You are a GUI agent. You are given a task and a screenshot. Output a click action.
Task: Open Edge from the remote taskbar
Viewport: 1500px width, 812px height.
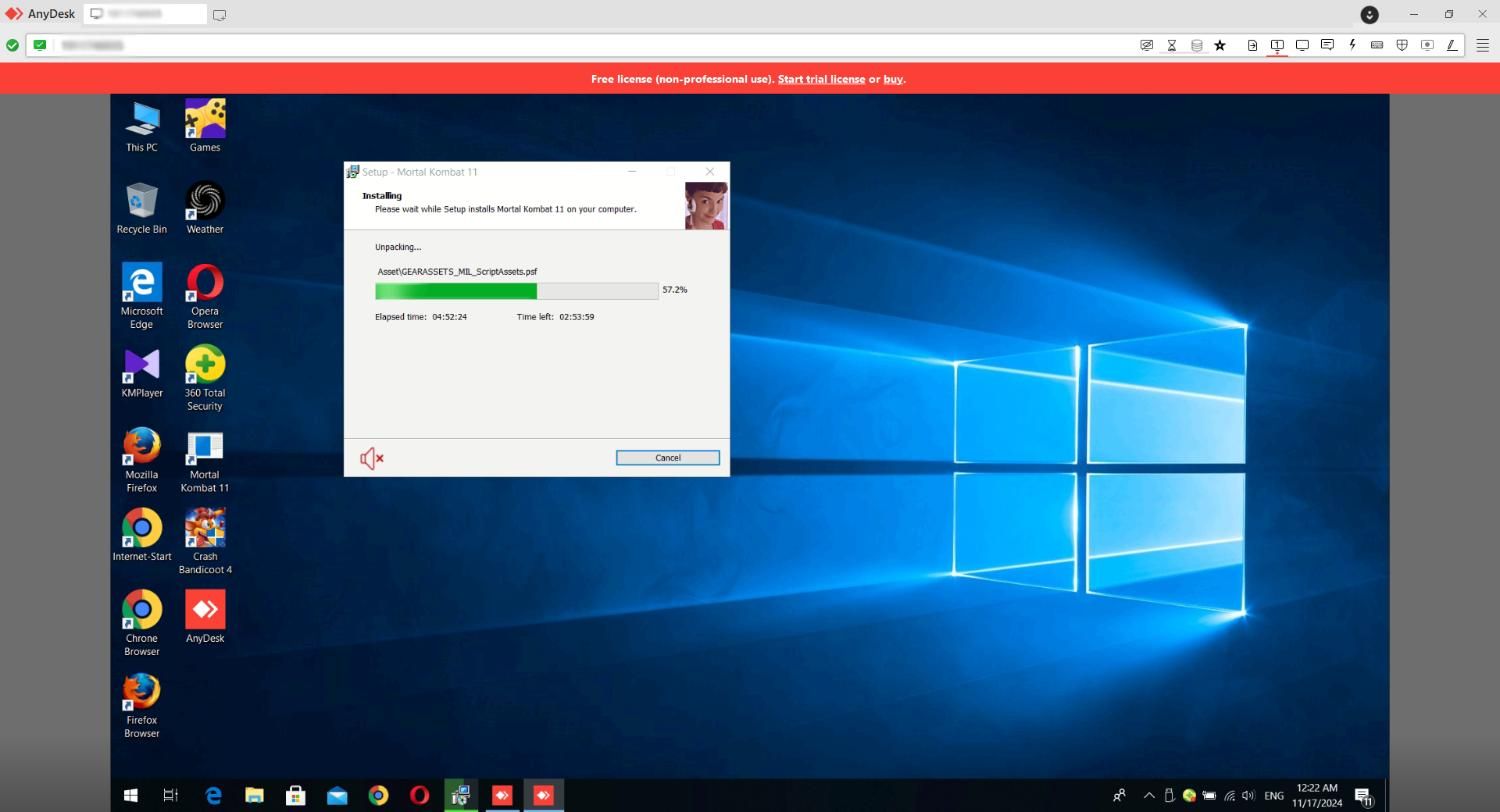(213, 796)
